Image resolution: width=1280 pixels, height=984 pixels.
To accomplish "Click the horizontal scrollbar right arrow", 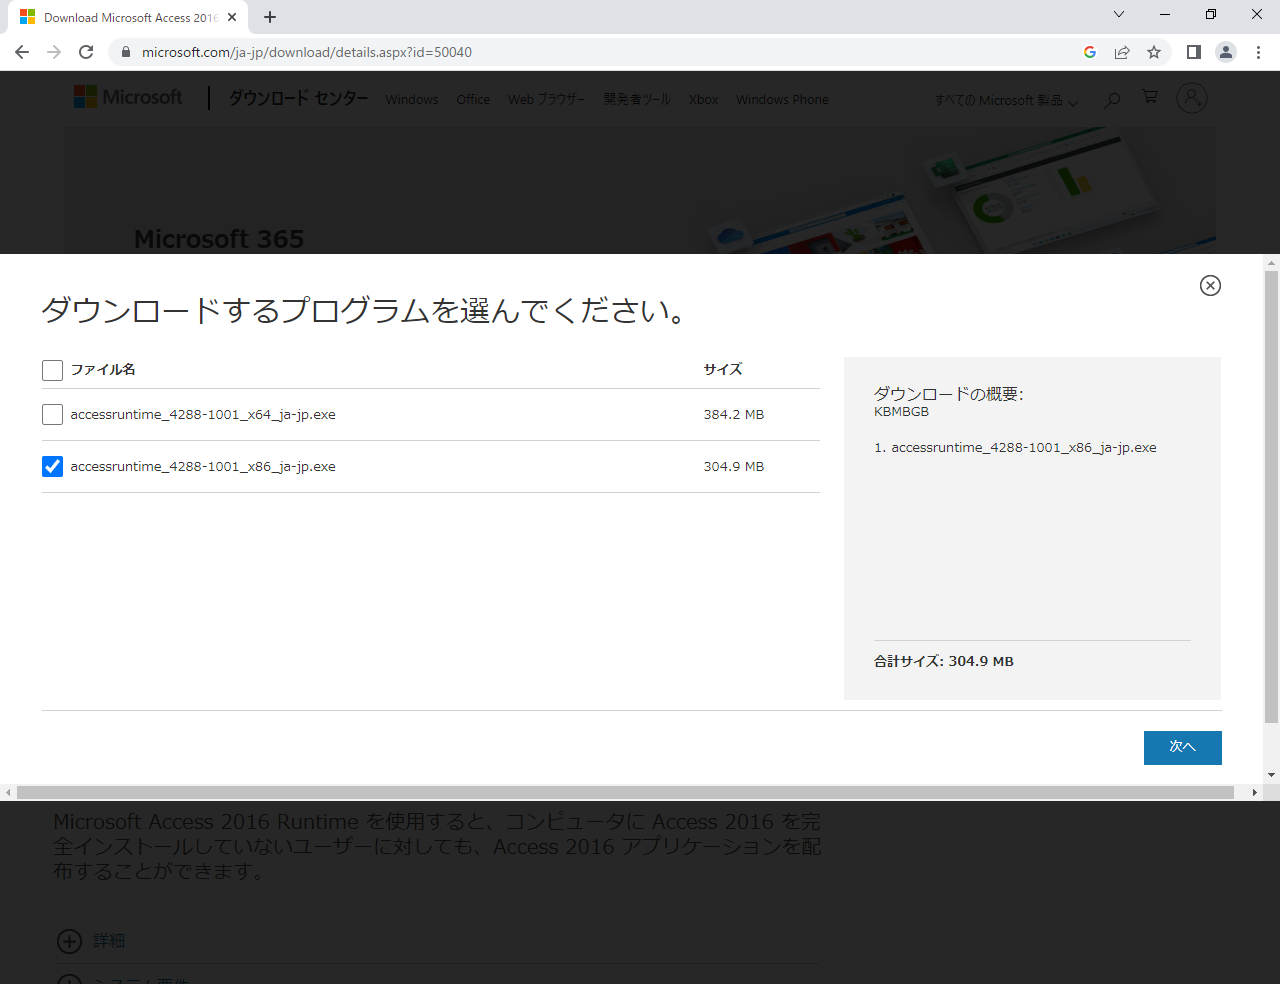I will [1255, 793].
